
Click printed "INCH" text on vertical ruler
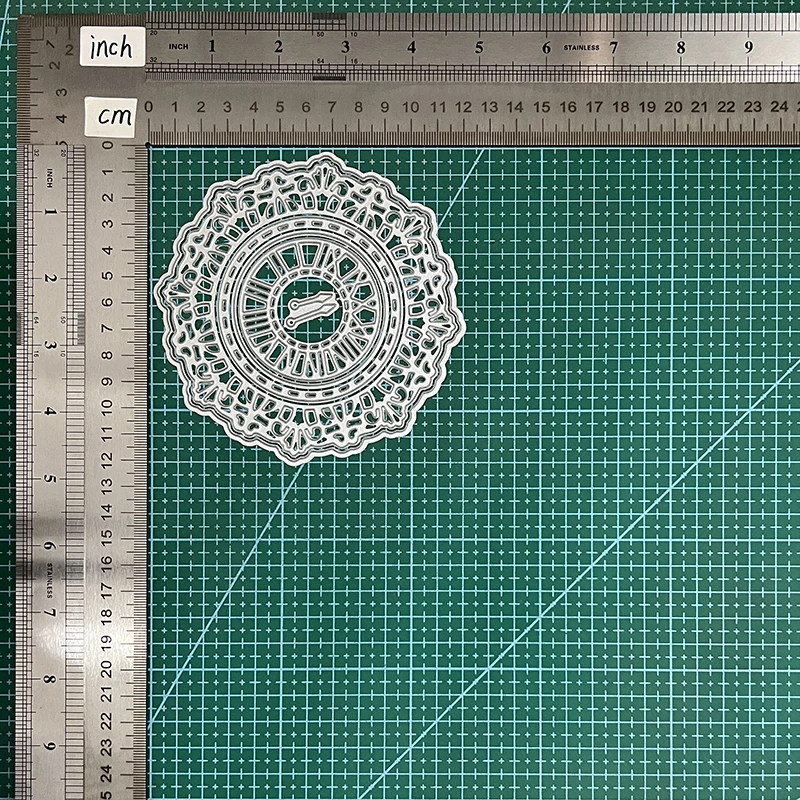coord(49,178)
